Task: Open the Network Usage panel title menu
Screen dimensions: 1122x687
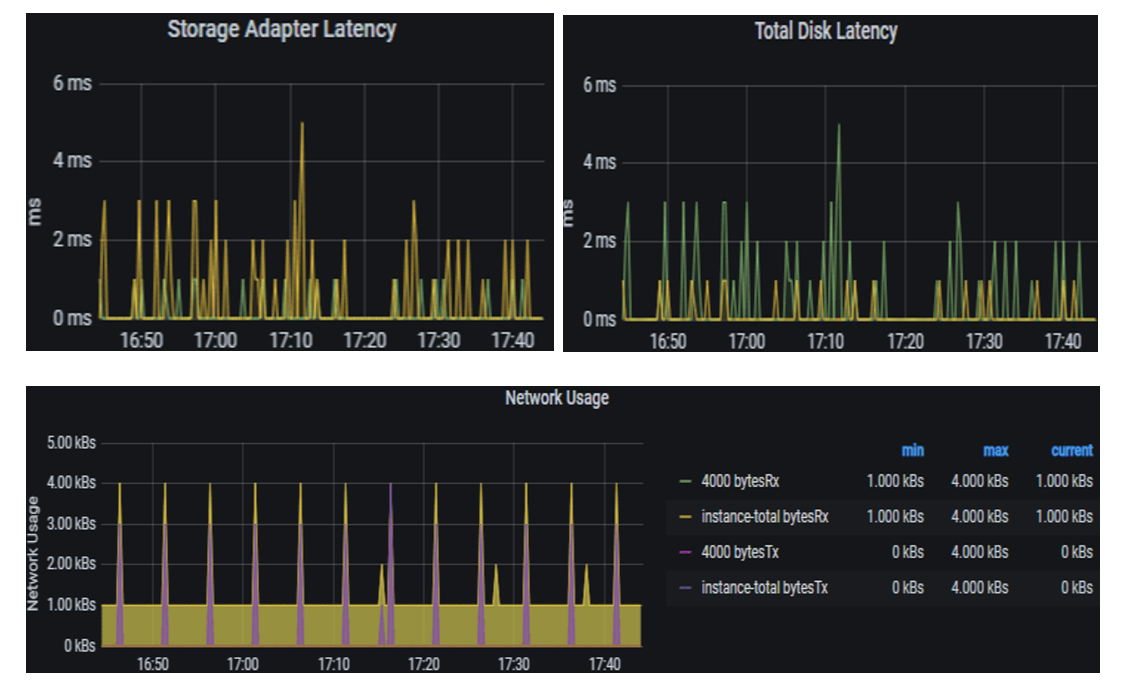Action: point(557,398)
